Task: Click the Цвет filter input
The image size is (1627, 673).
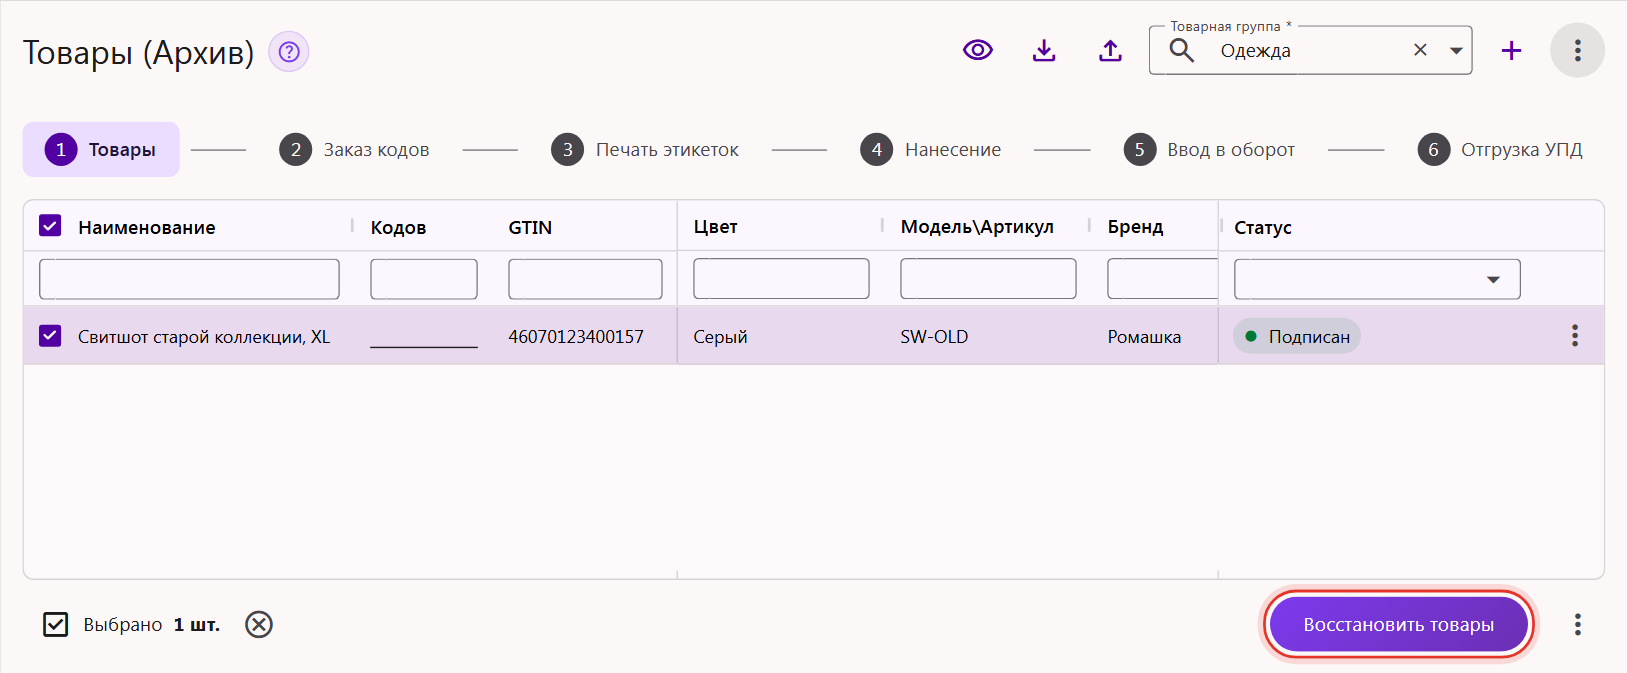Action: pyautogui.click(x=781, y=279)
